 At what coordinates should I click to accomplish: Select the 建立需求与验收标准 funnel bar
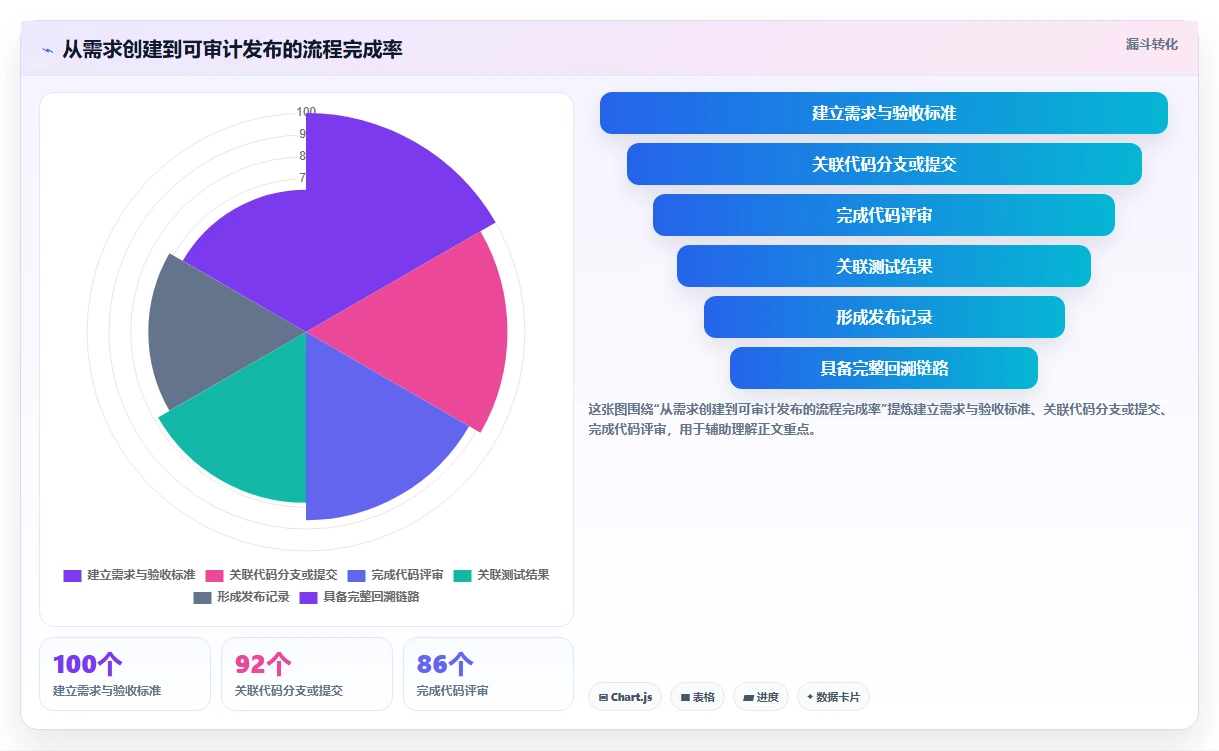point(884,113)
